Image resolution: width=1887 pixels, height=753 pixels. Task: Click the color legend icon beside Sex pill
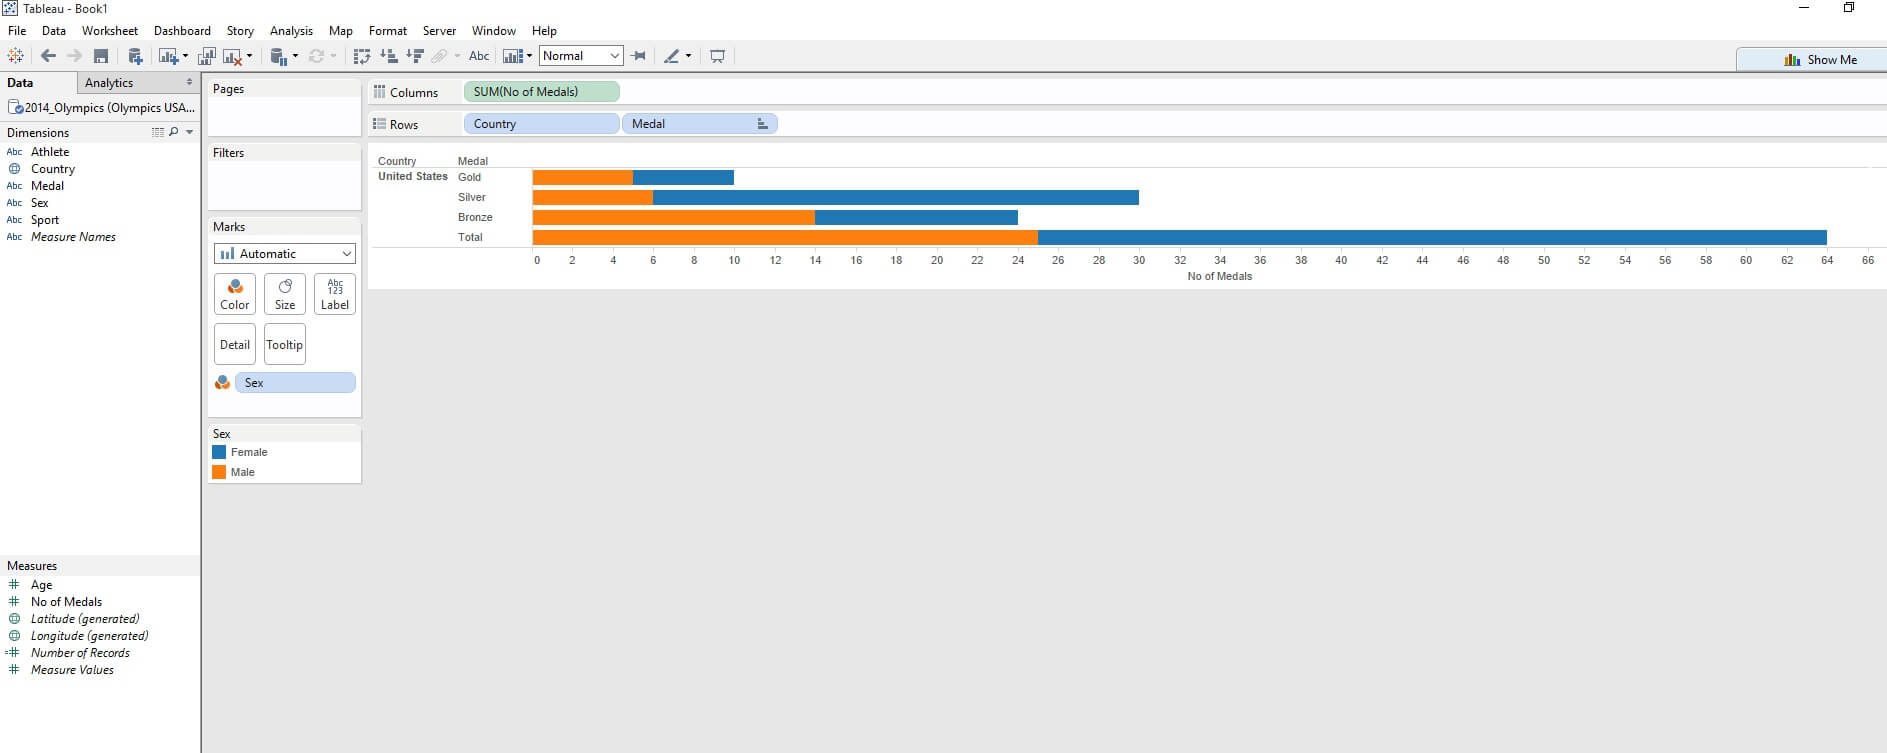click(x=222, y=383)
